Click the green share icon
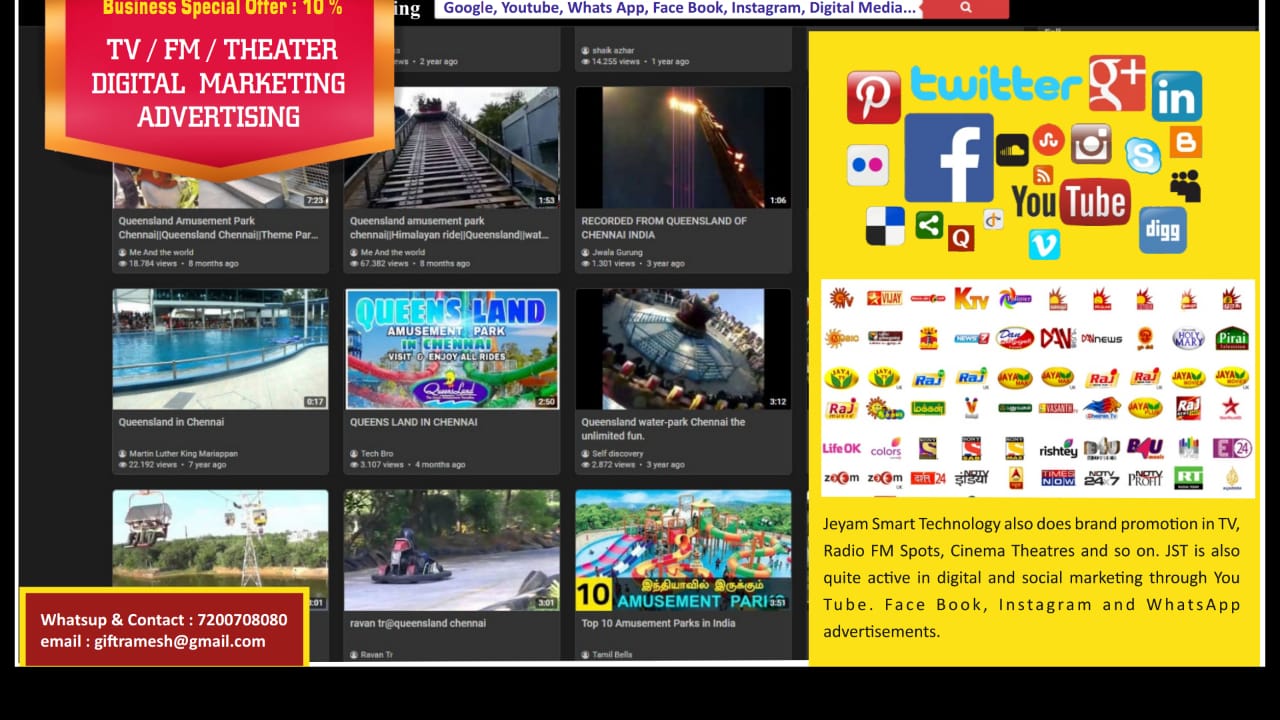 [929, 224]
